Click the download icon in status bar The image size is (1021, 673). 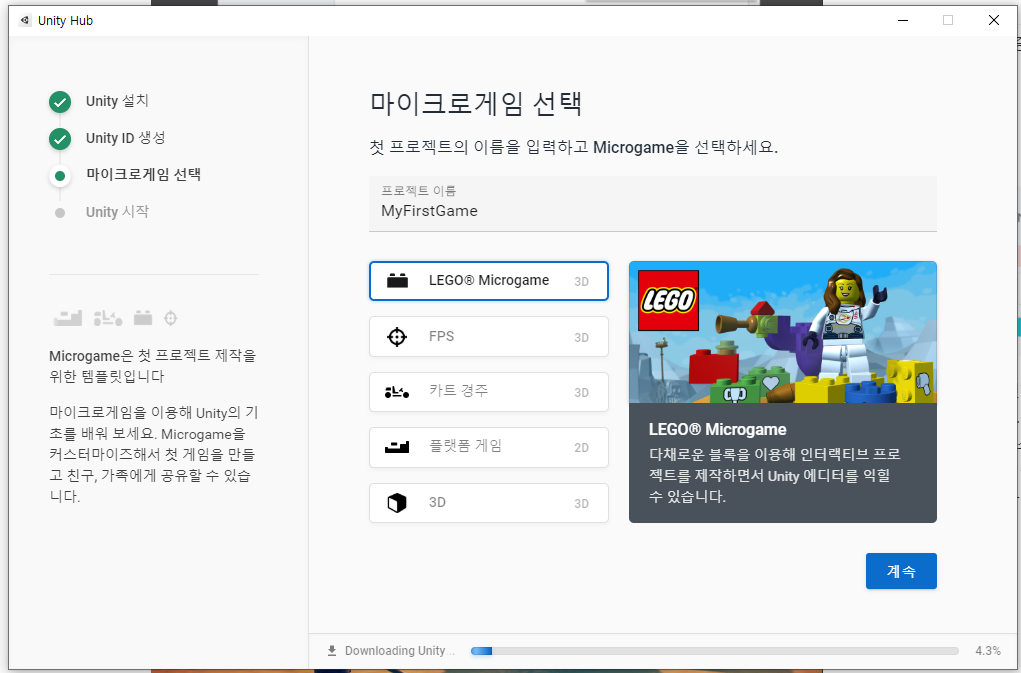332,651
